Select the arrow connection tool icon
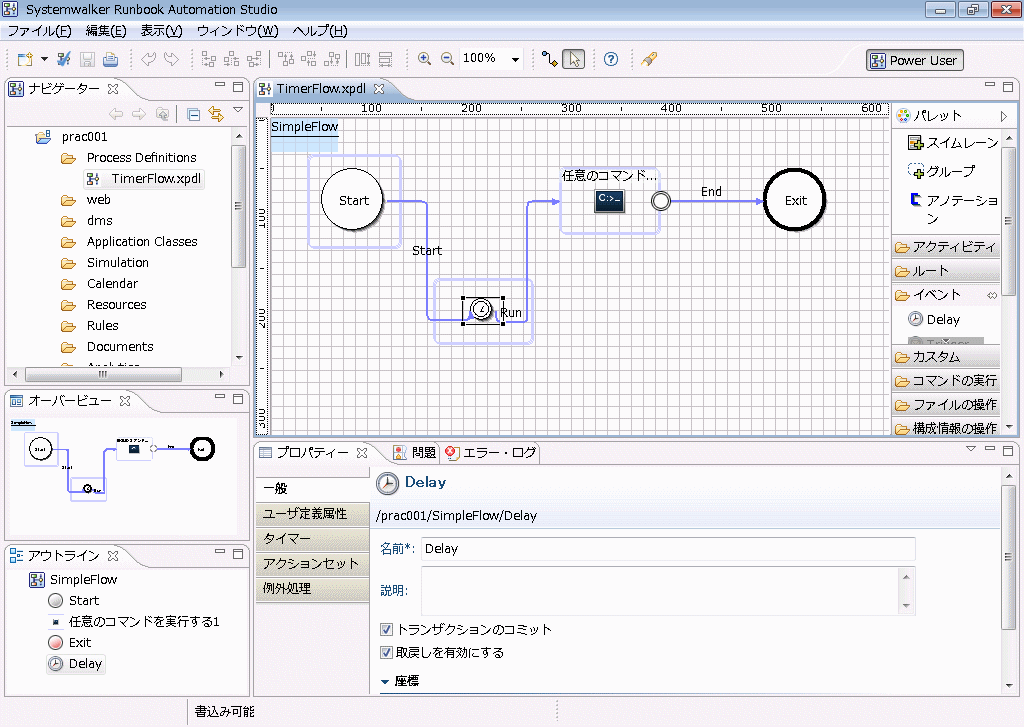This screenshot has width=1024, height=727. (x=550, y=59)
